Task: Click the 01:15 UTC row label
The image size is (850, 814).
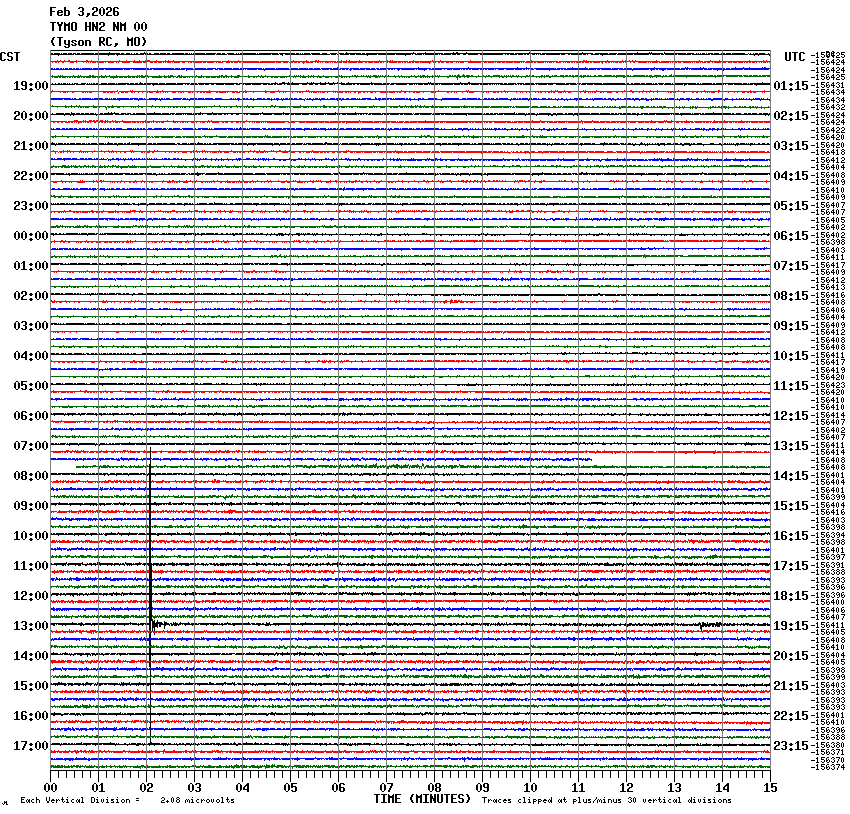Action: point(791,86)
